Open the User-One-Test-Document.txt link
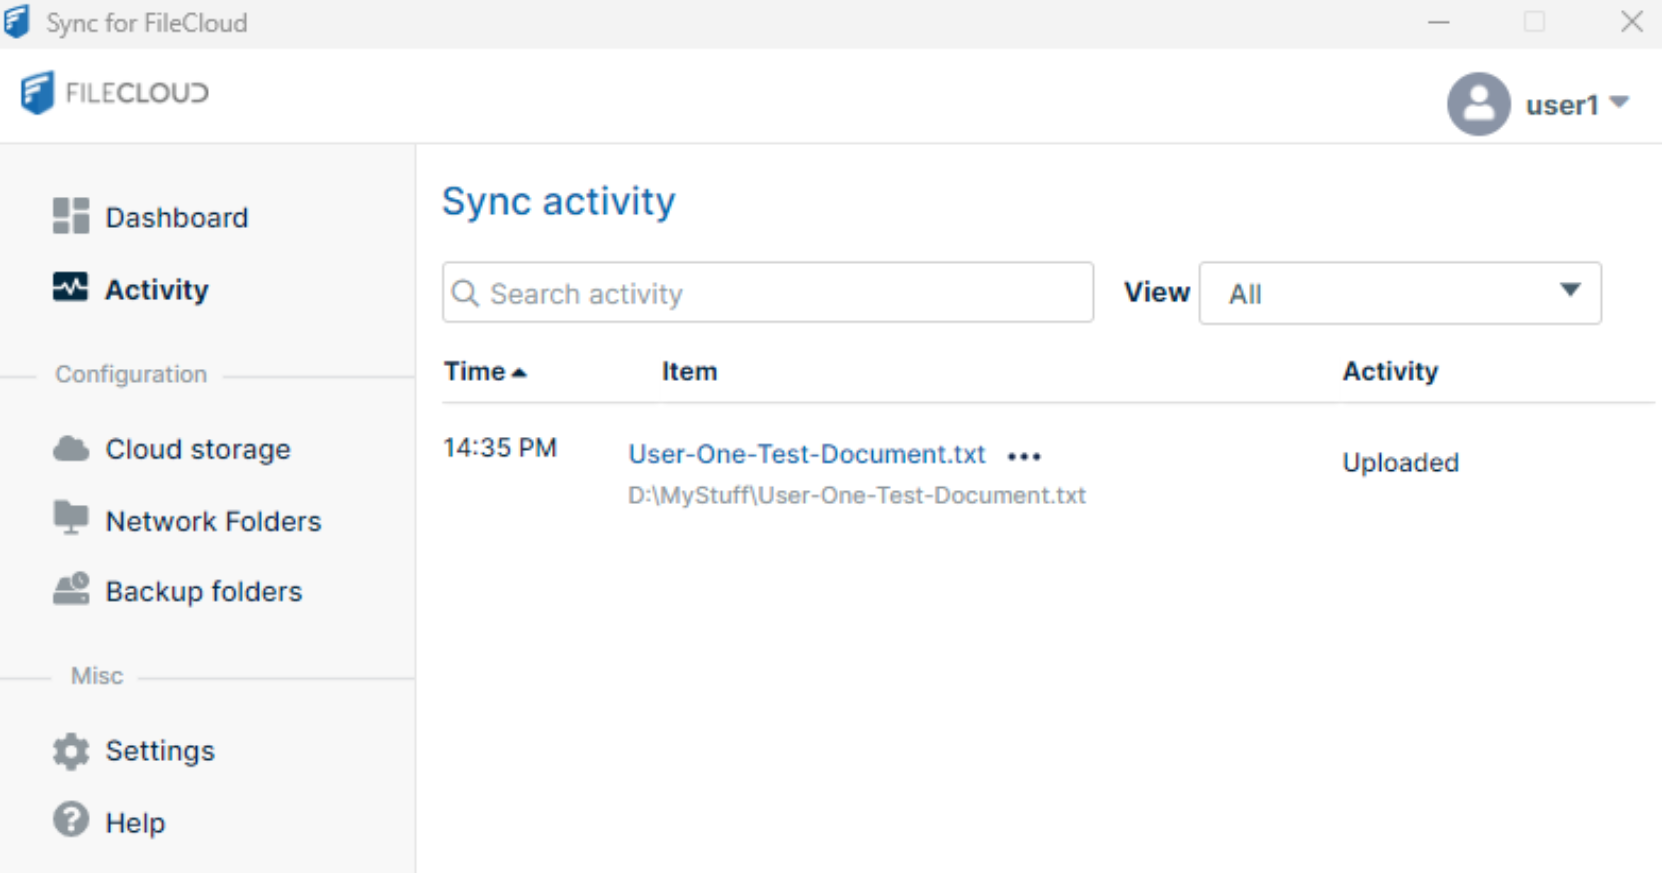 tap(807, 454)
